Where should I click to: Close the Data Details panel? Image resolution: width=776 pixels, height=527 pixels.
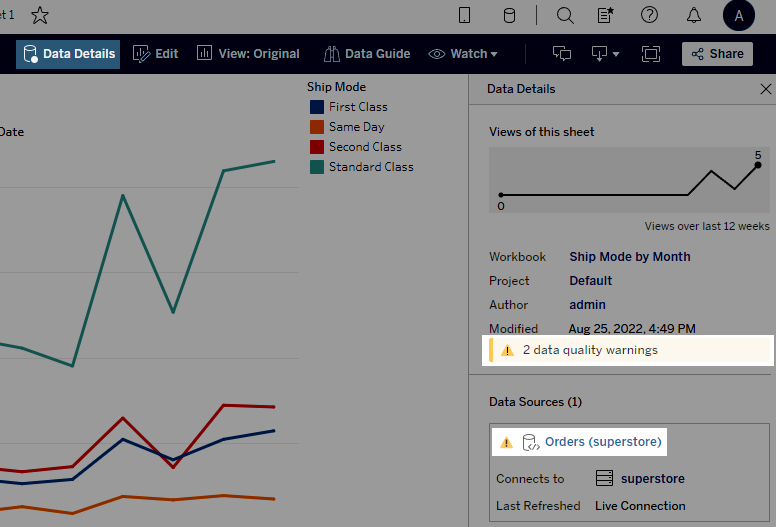pyautogui.click(x=766, y=89)
